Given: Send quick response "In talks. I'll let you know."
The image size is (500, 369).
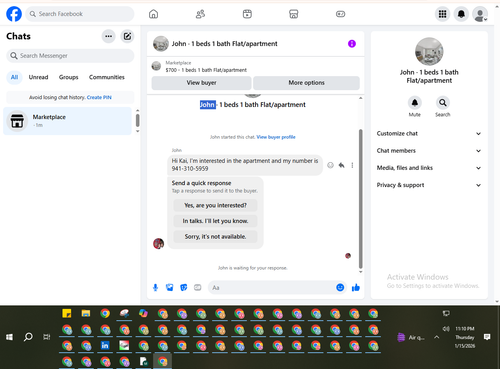Looking at the screenshot, I should pos(215,221).
